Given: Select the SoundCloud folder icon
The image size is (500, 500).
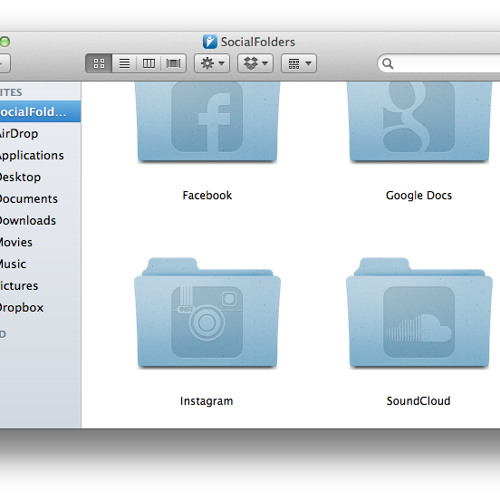Looking at the screenshot, I should (x=419, y=313).
